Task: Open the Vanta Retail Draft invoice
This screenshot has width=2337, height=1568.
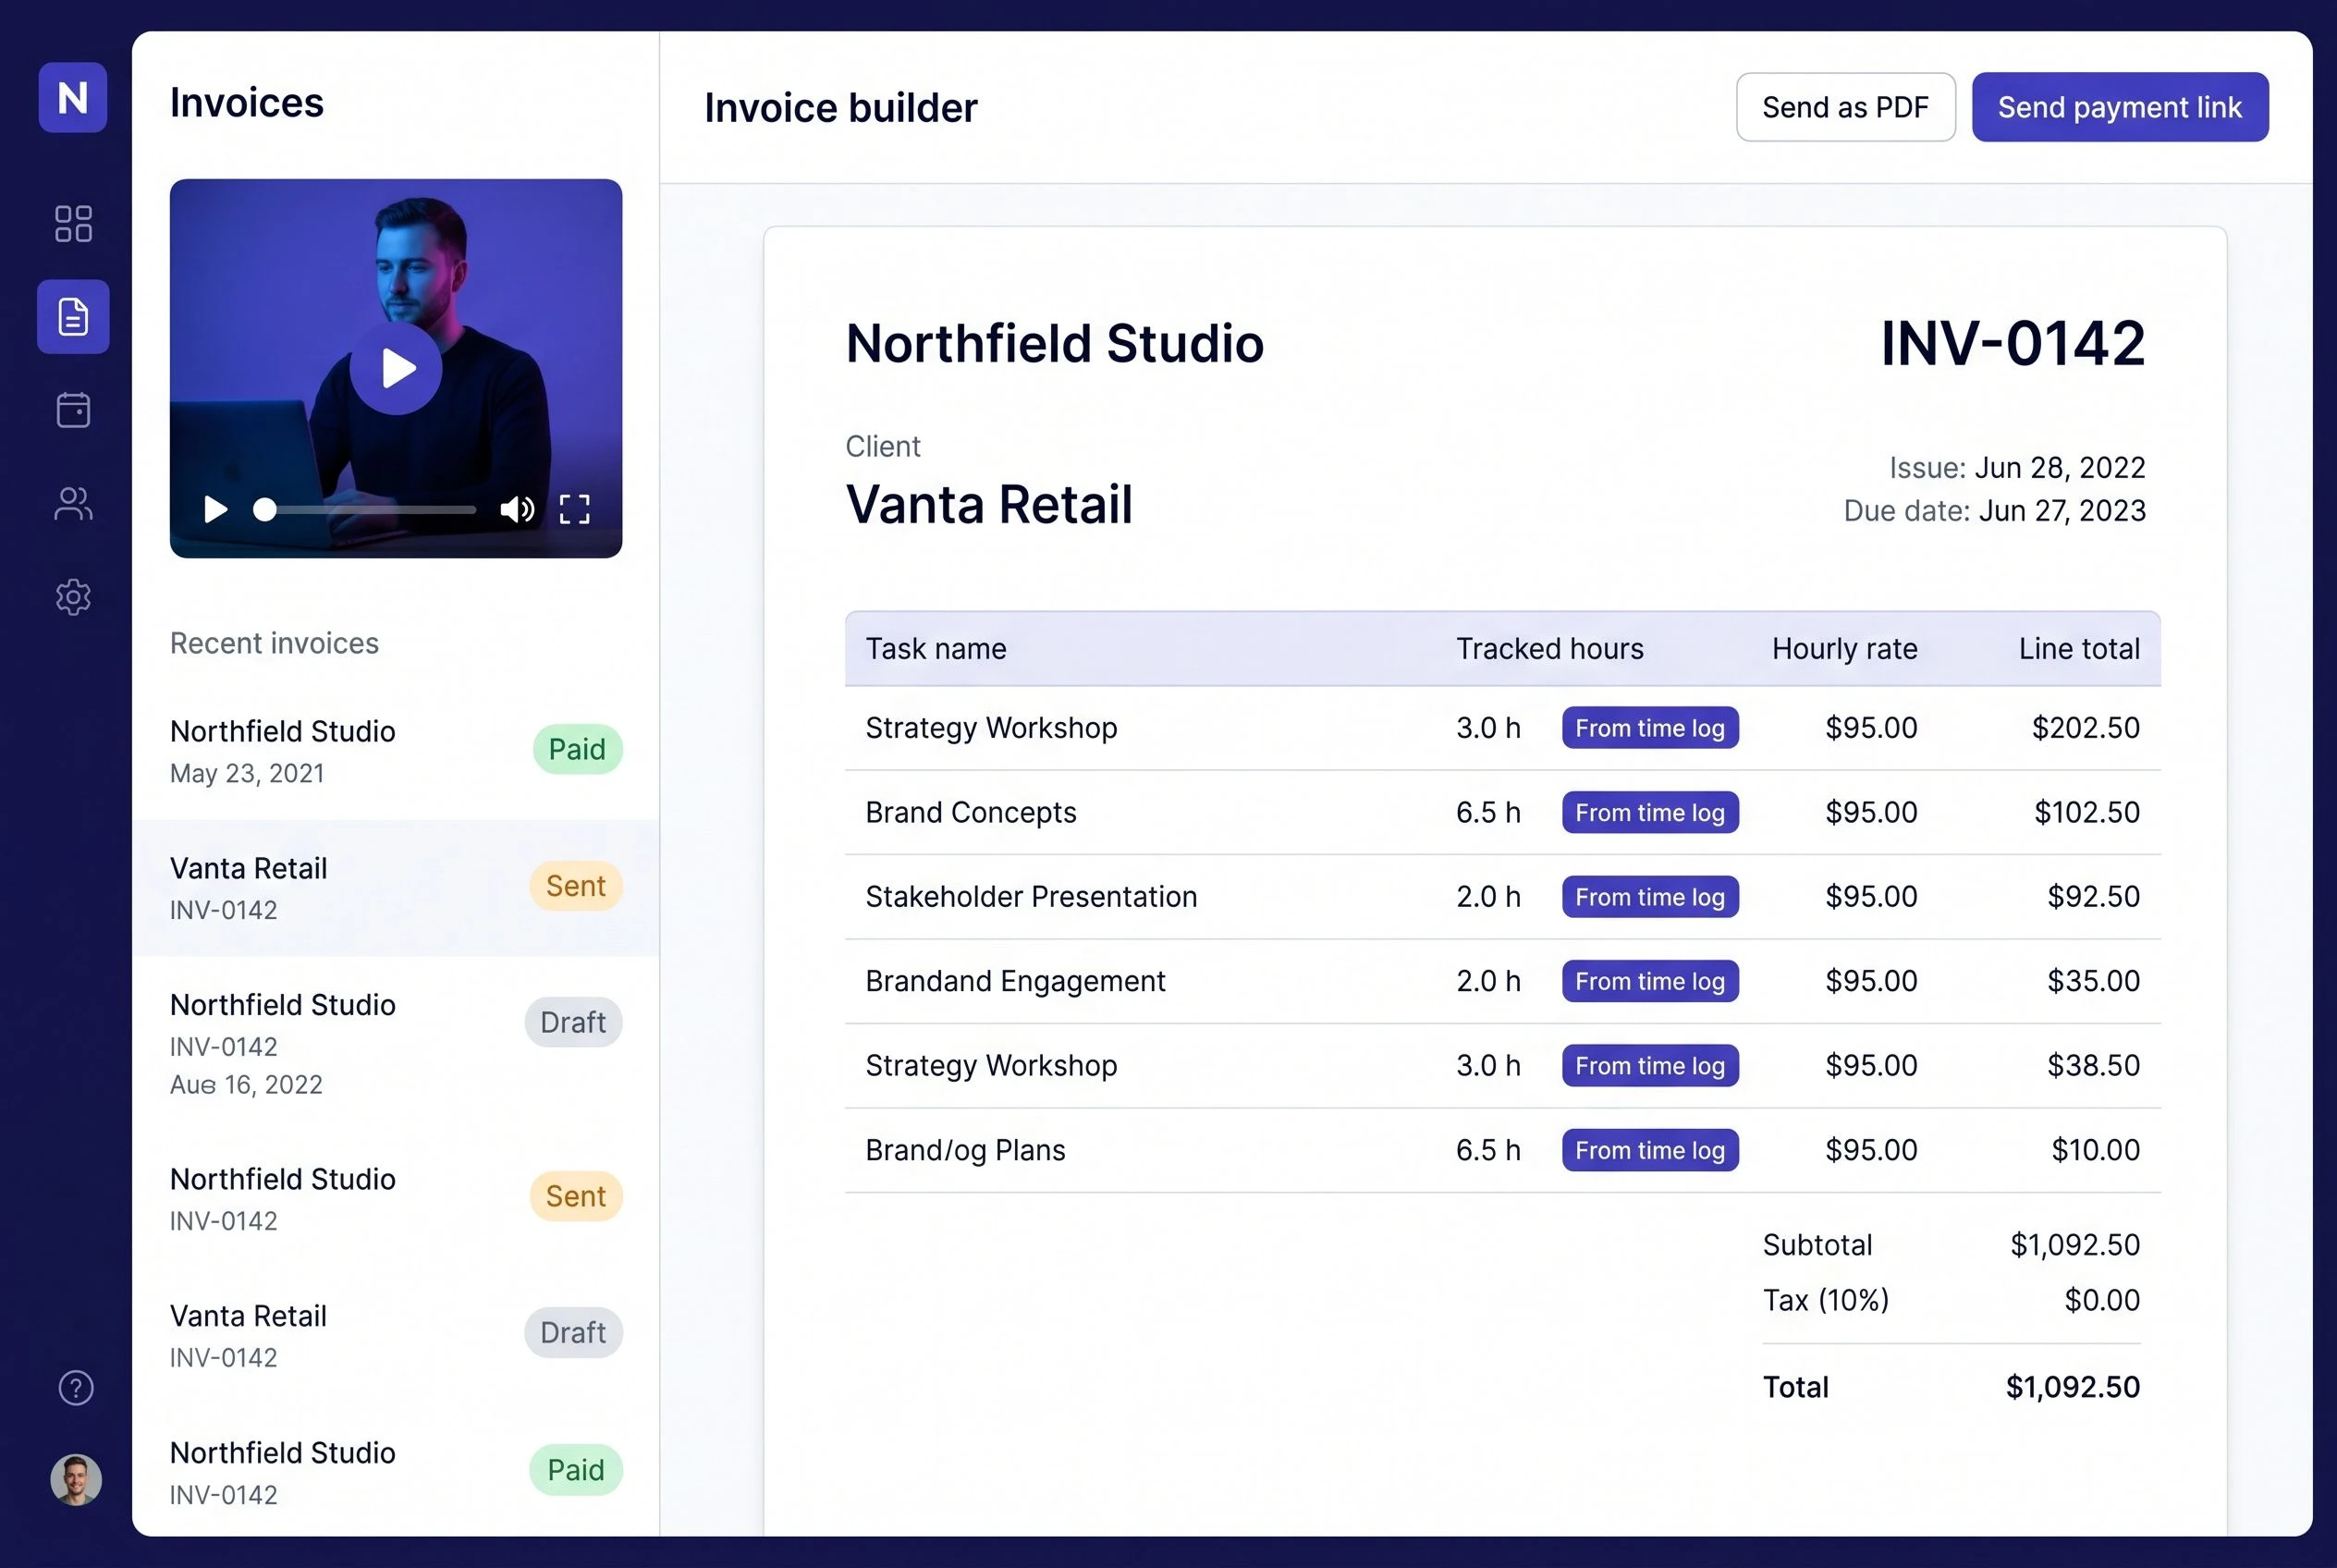Action: pyautogui.click(x=396, y=1335)
